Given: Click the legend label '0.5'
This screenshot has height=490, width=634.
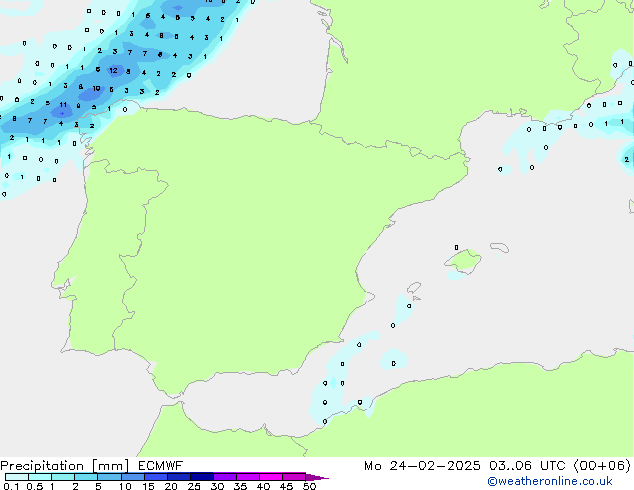Looking at the screenshot, I should (34, 486).
